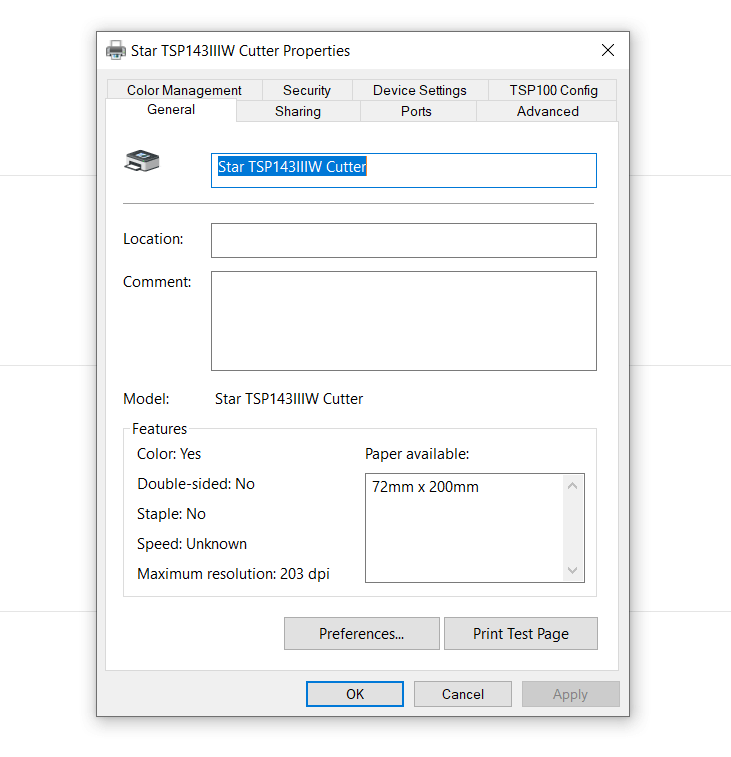Click the printer name input field
Viewport: 731px width, 757px height.
tap(404, 170)
